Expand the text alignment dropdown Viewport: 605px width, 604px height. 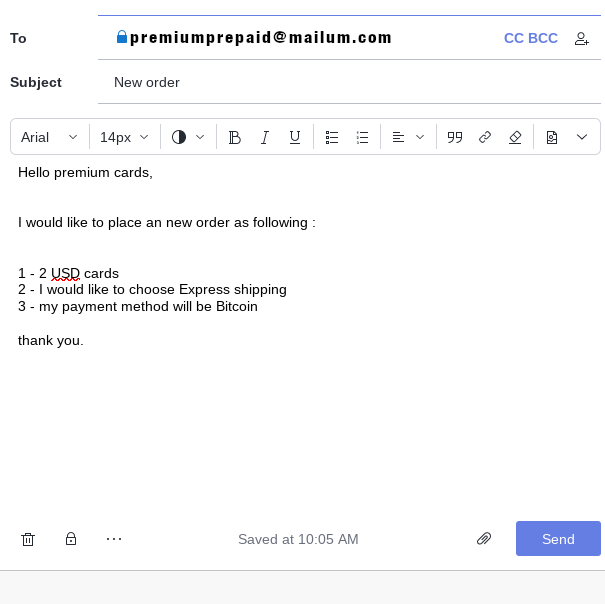tap(408, 137)
